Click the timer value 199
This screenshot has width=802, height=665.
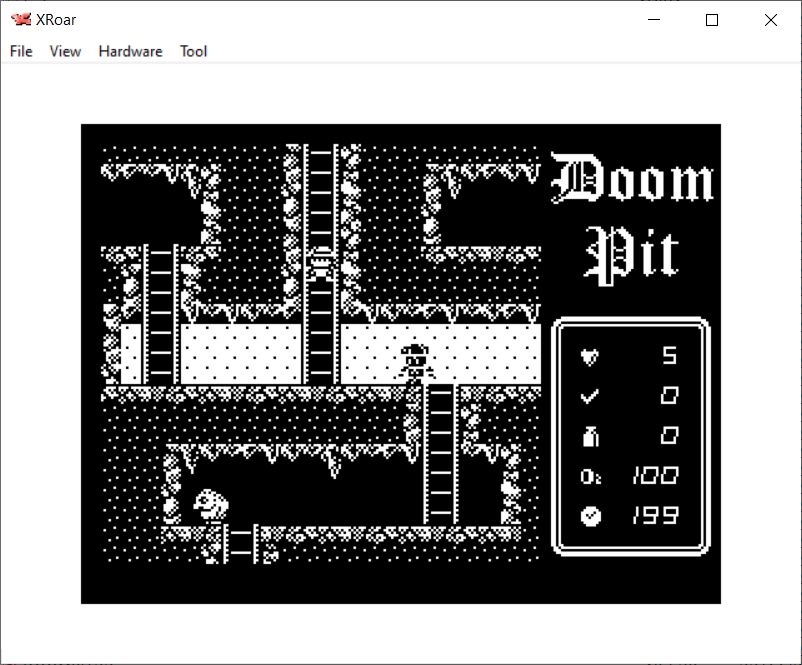(655, 516)
